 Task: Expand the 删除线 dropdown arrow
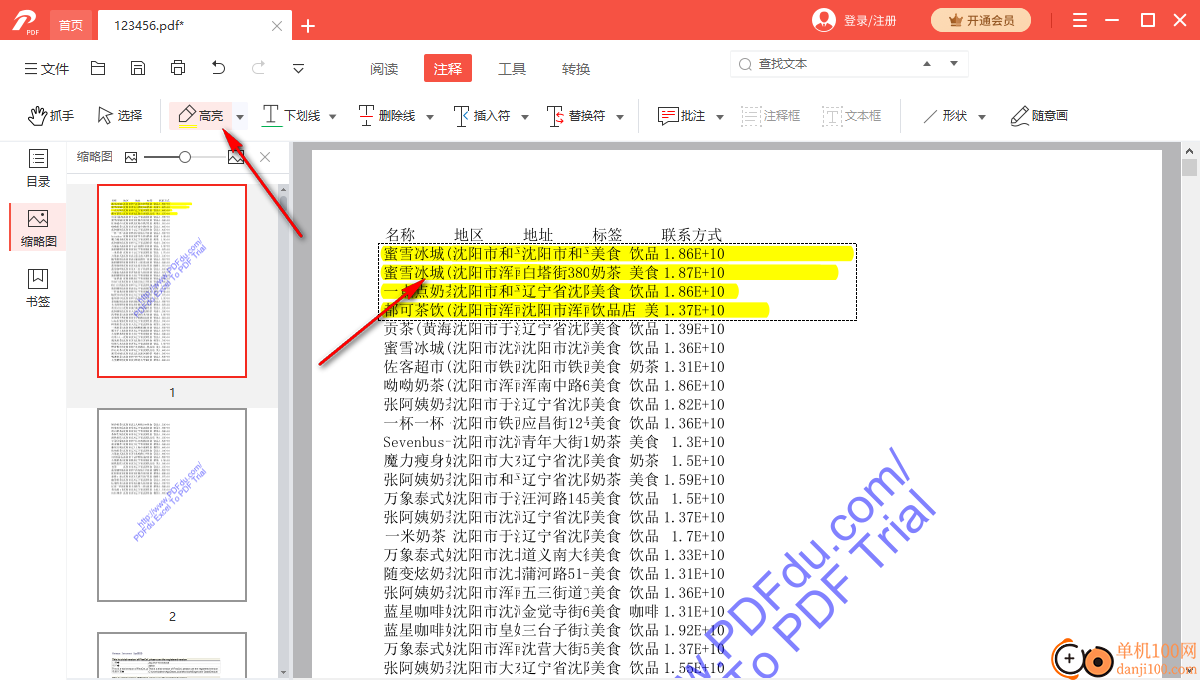click(x=430, y=117)
